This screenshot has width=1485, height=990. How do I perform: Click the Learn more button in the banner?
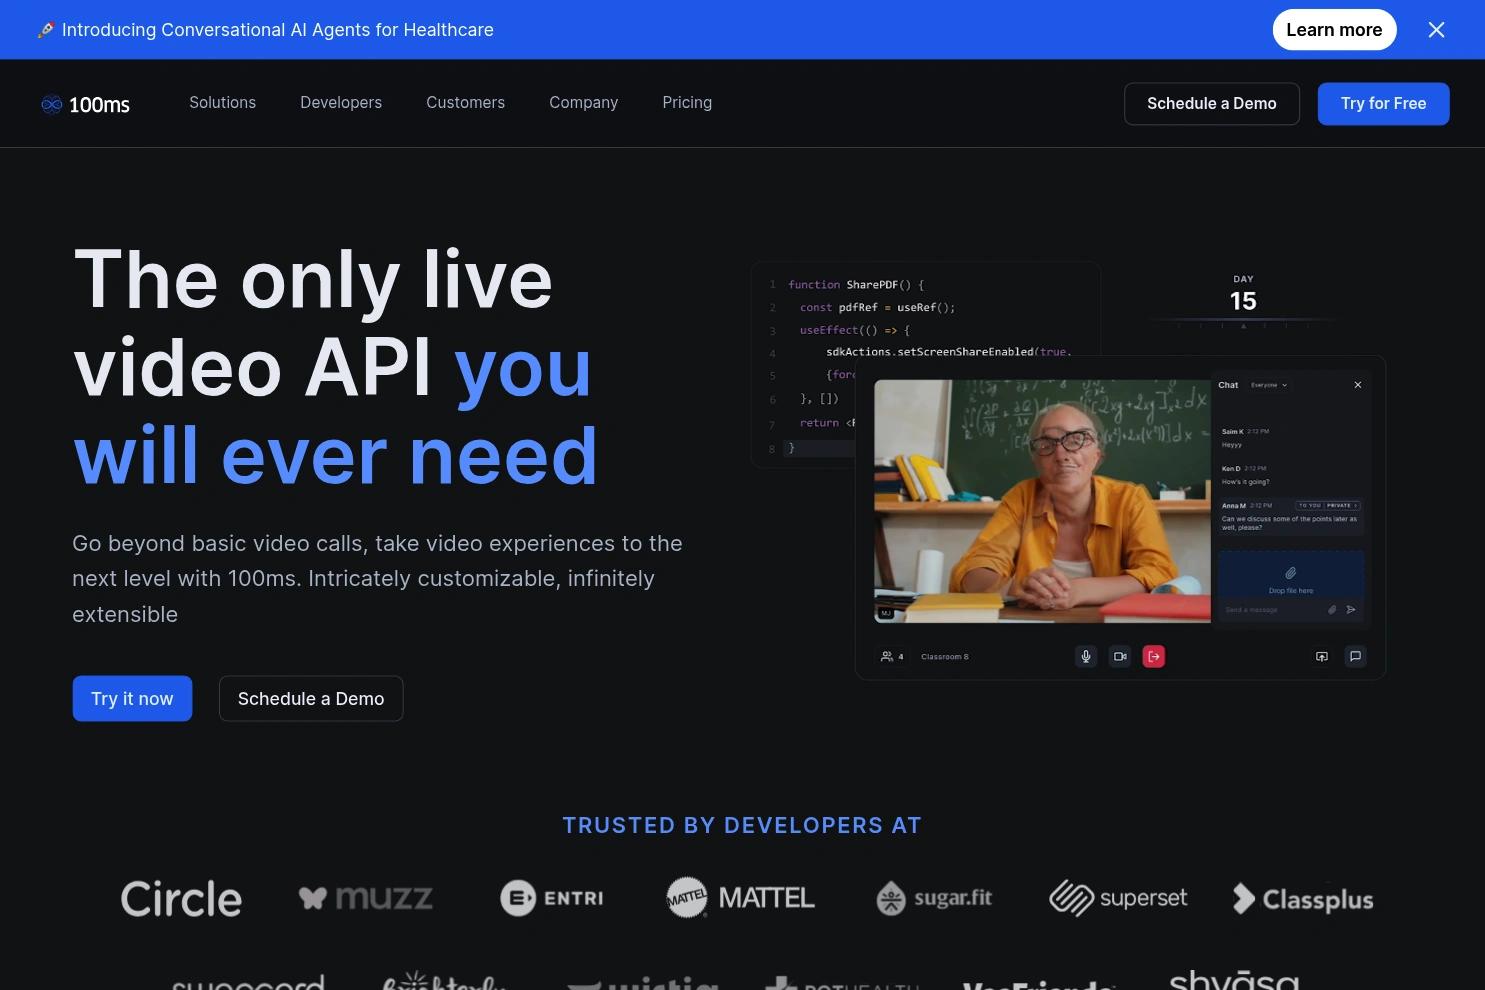[x=1334, y=30]
